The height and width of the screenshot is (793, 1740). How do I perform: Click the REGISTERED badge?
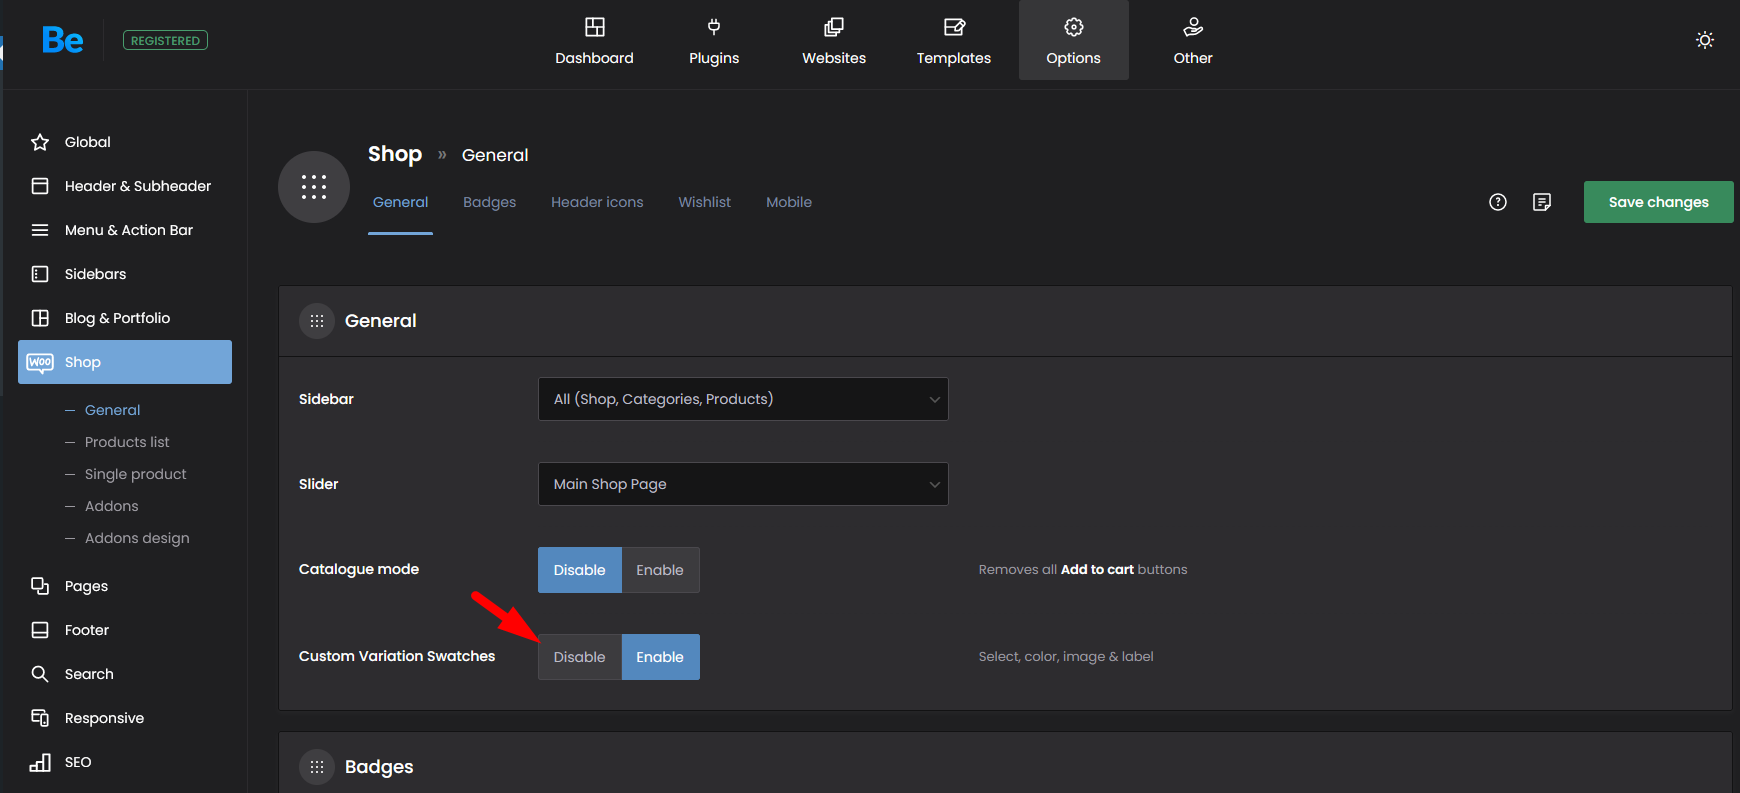[x=165, y=40]
